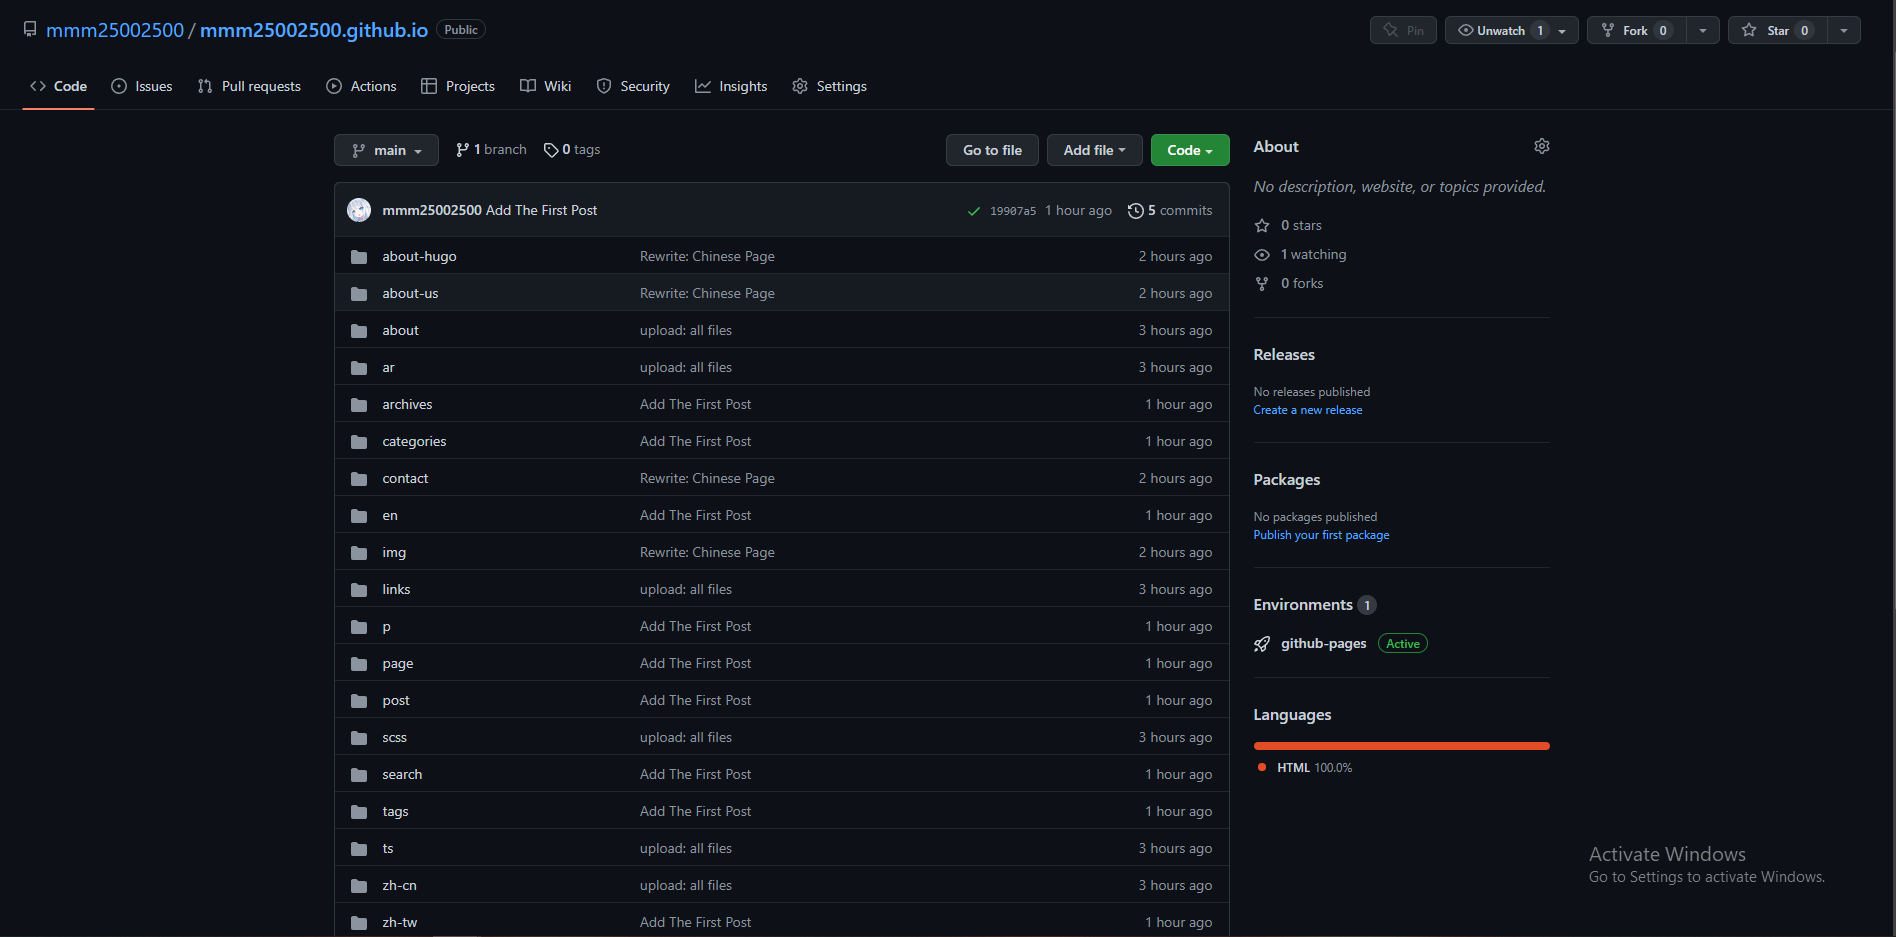Screen dimensions: 1896x937
Task: Click the green commit status check mark
Action: pyautogui.click(x=974, y=211)
